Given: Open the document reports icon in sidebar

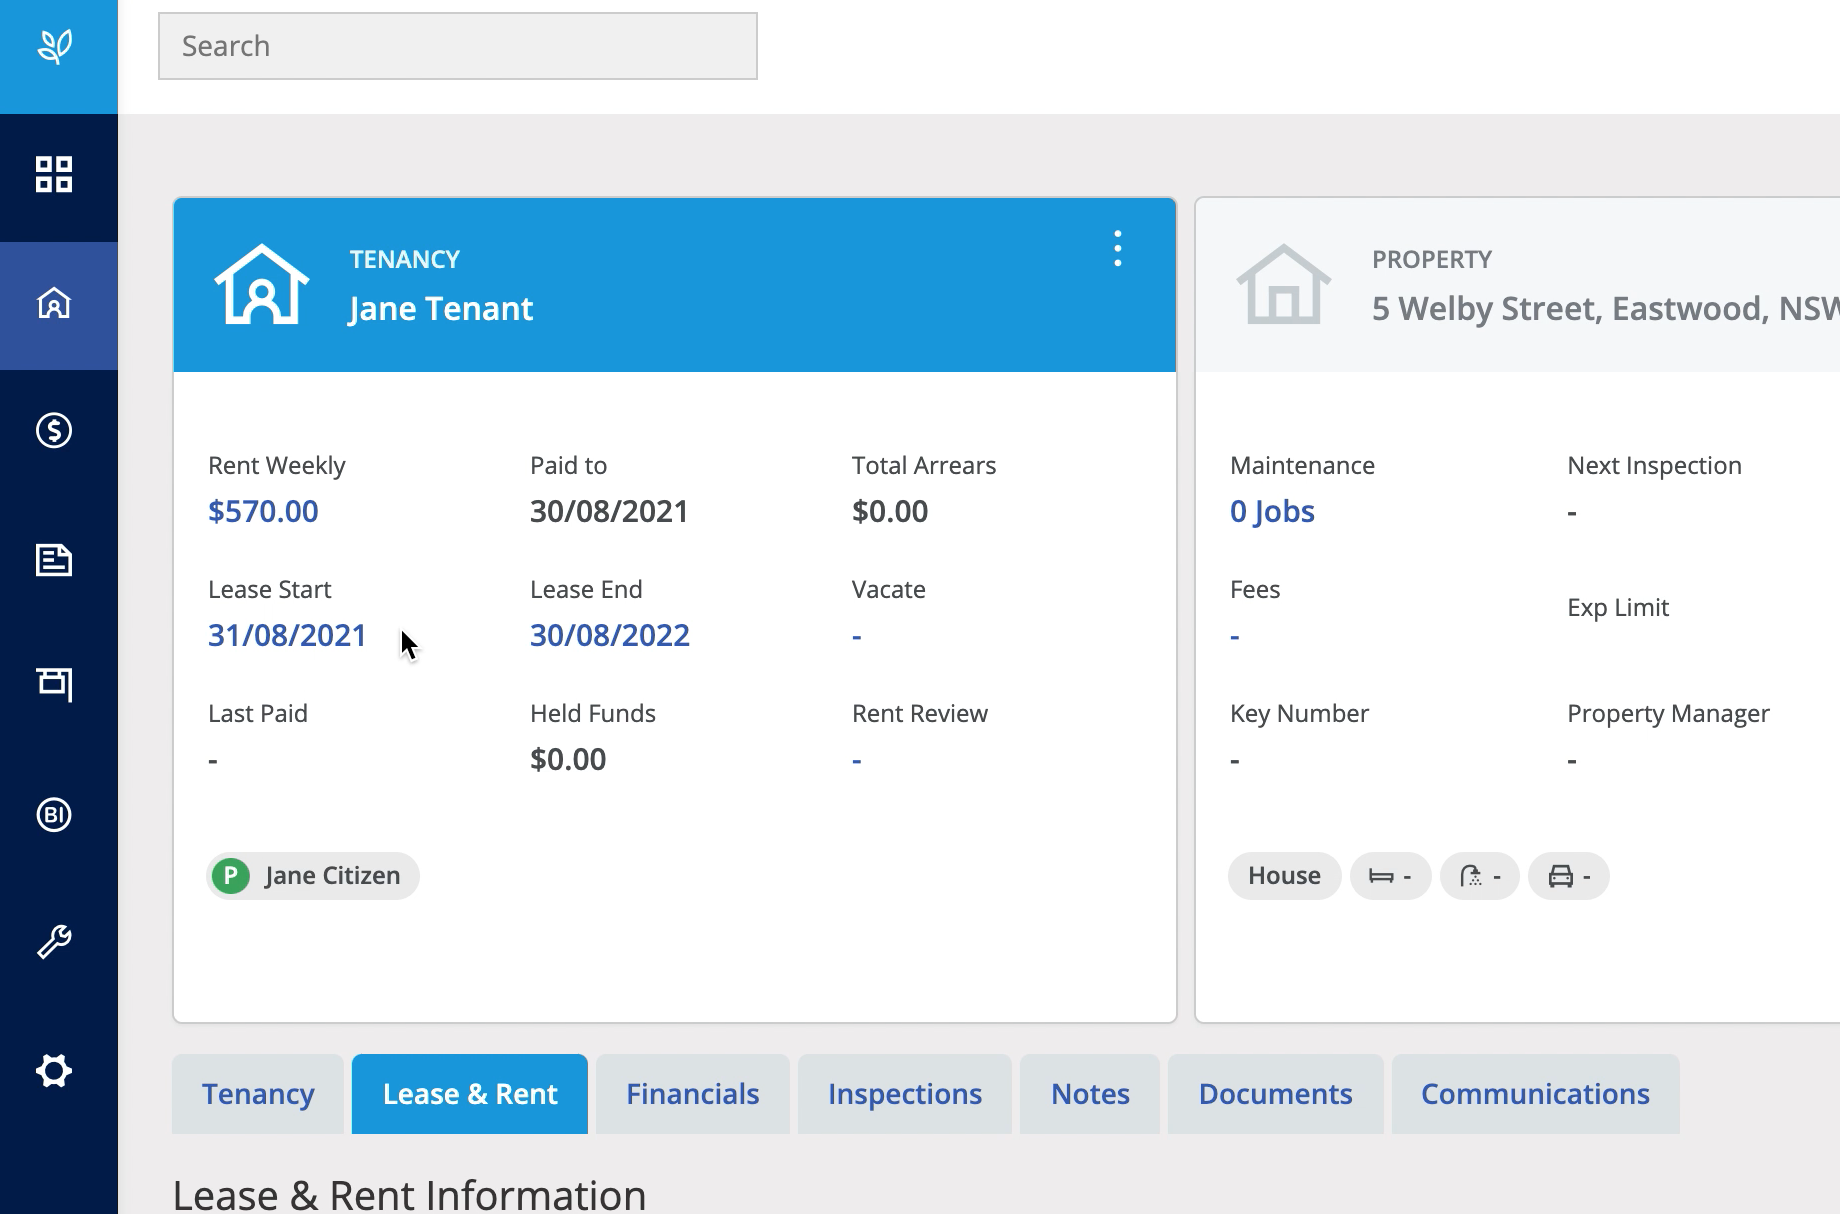Looking at the screenshot, I should click(54, 560).
